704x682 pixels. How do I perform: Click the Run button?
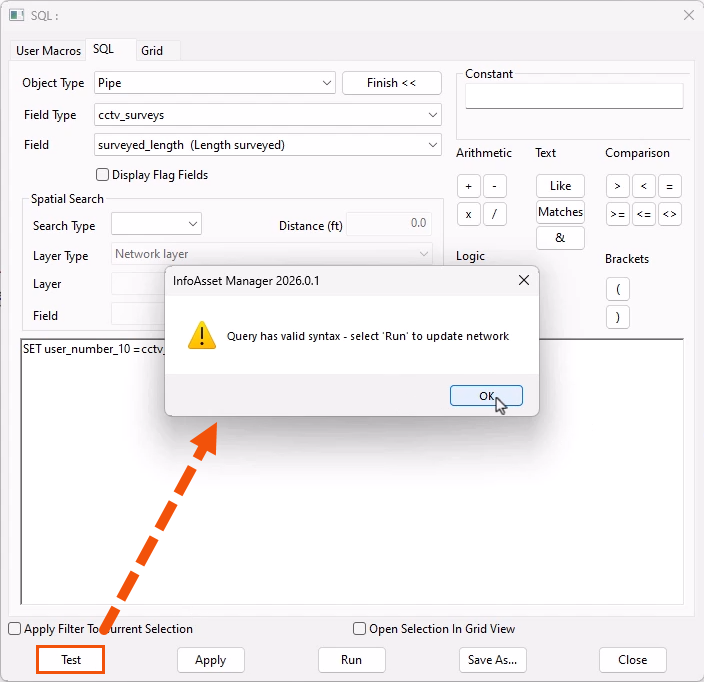[352, 660]
